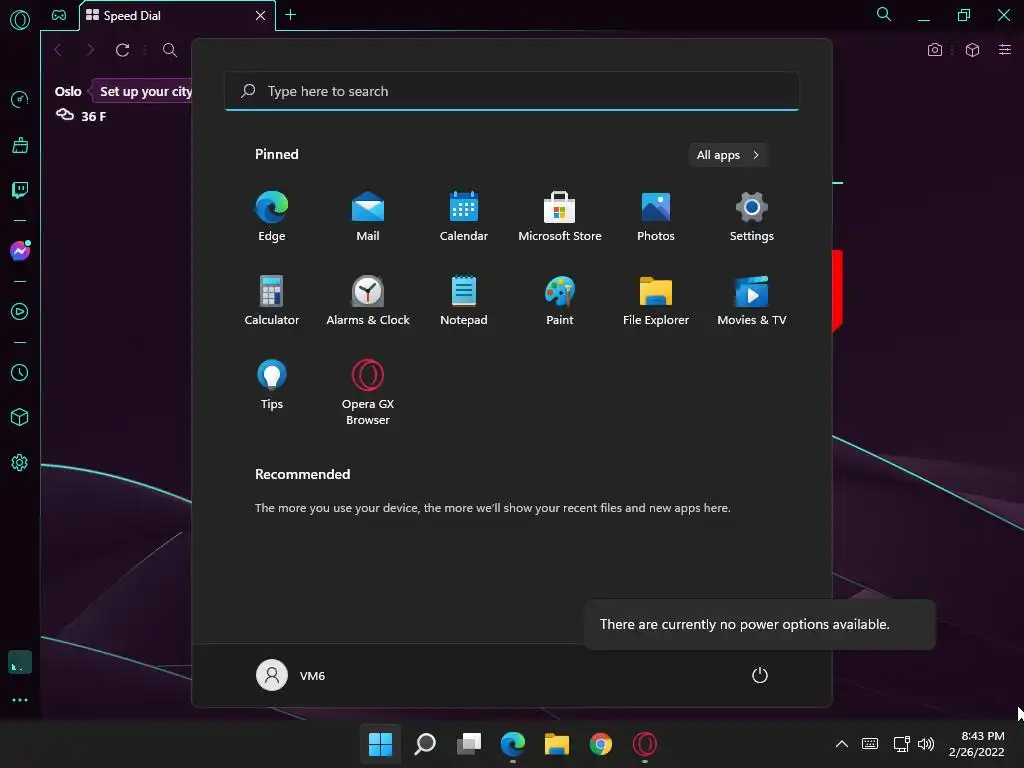Open Twitch in the sidebar
The image size is (1024, 768).
[x=20, y=190]
